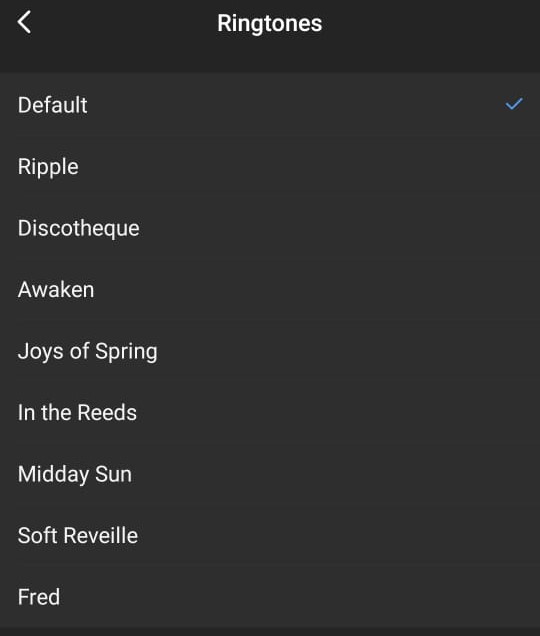Preview the Ripple tone entry
The image size is (540, 636).
point(270,166)
